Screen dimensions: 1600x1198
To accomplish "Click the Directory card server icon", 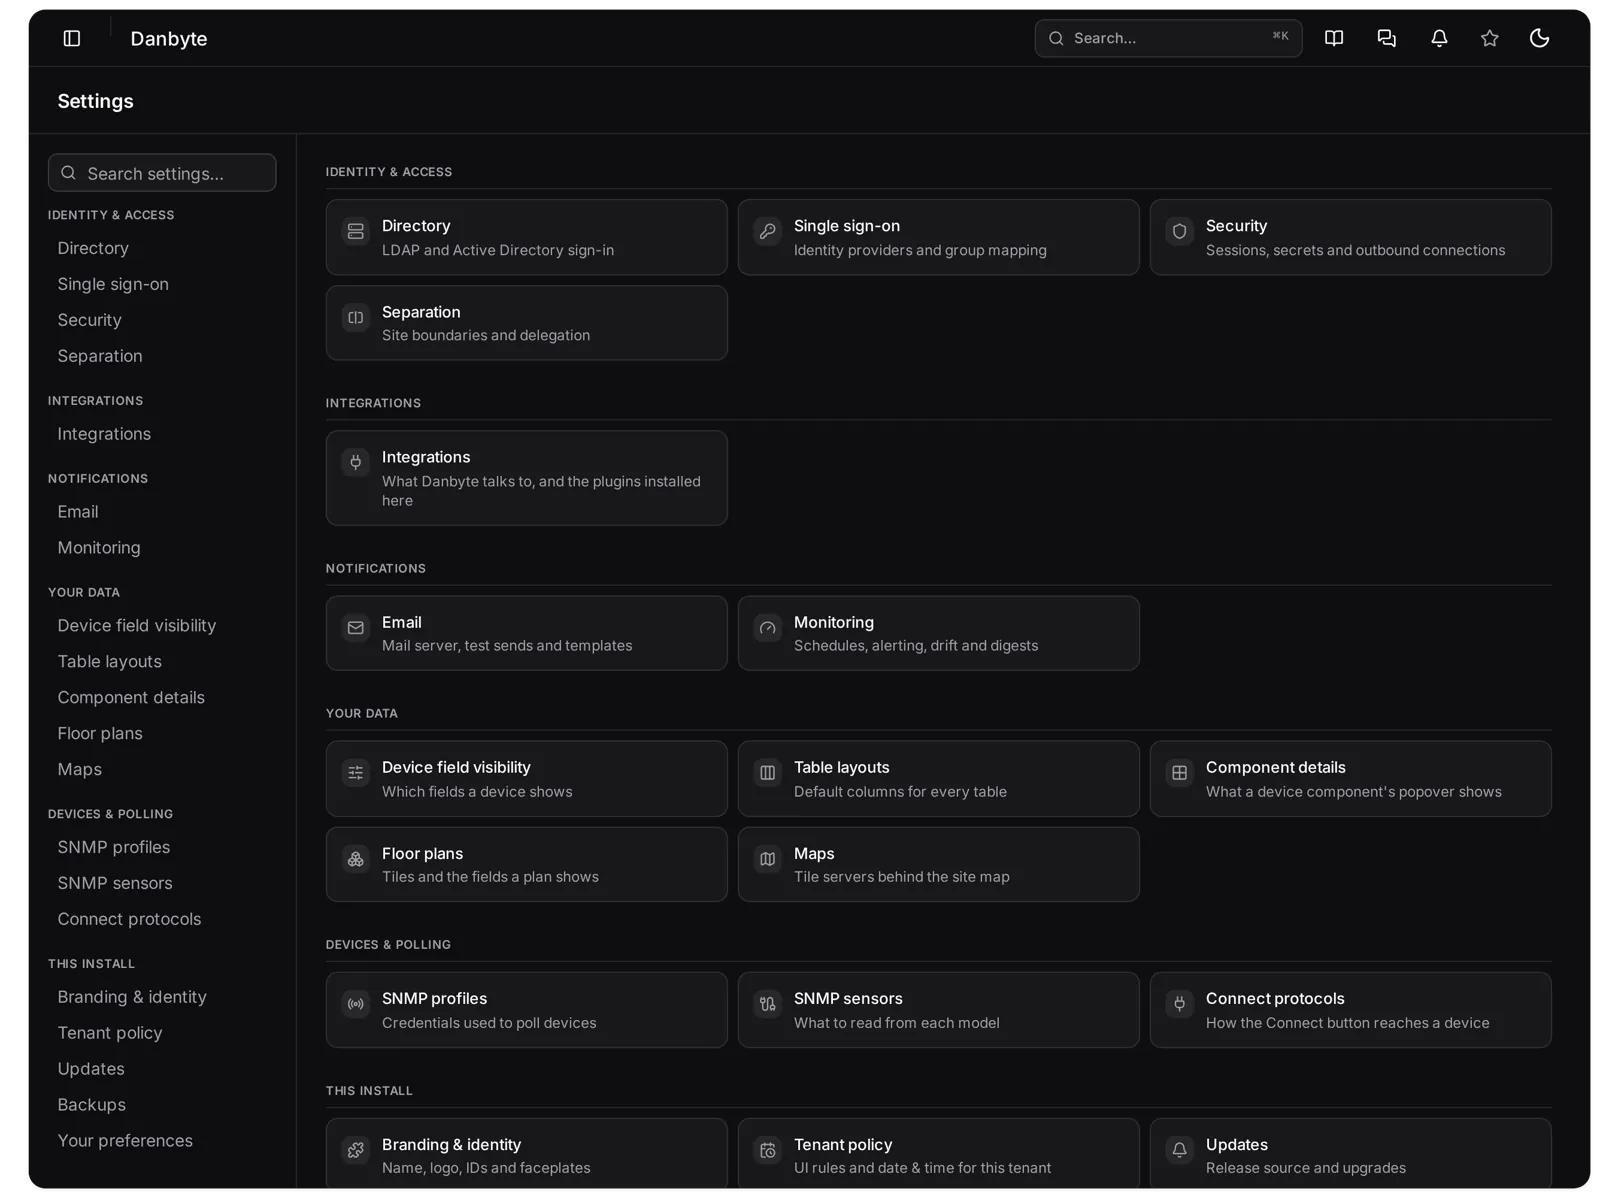I will click(x=355, y=232).
